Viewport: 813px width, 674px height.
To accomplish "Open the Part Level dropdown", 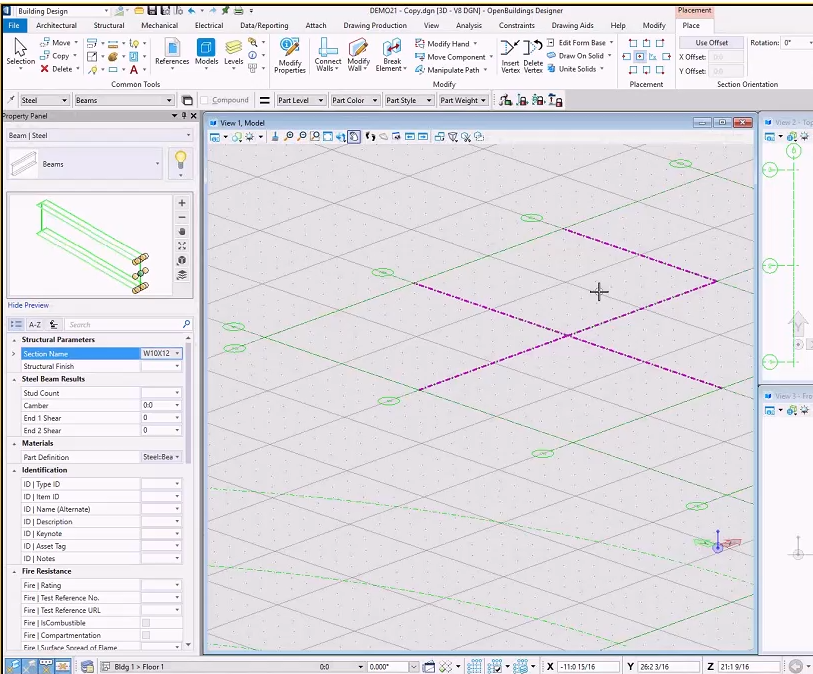I will click(300, 100).
